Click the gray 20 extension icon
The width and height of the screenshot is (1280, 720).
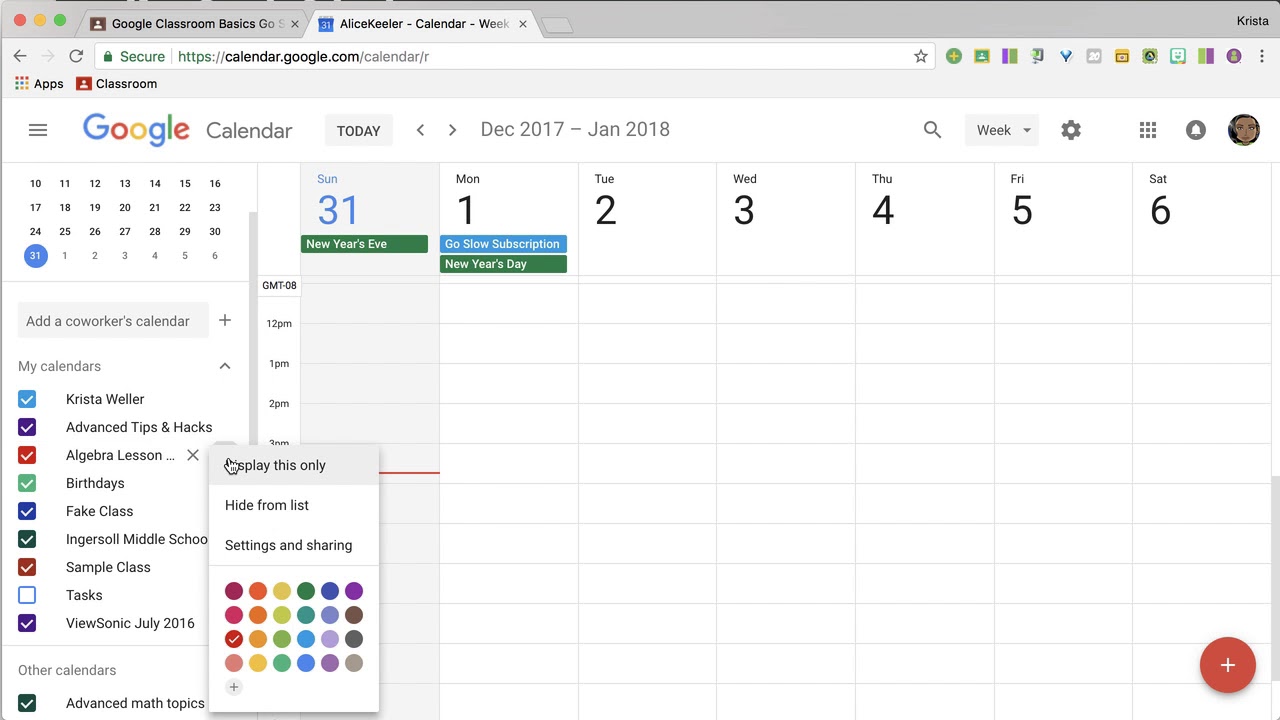click(1094, 57)
